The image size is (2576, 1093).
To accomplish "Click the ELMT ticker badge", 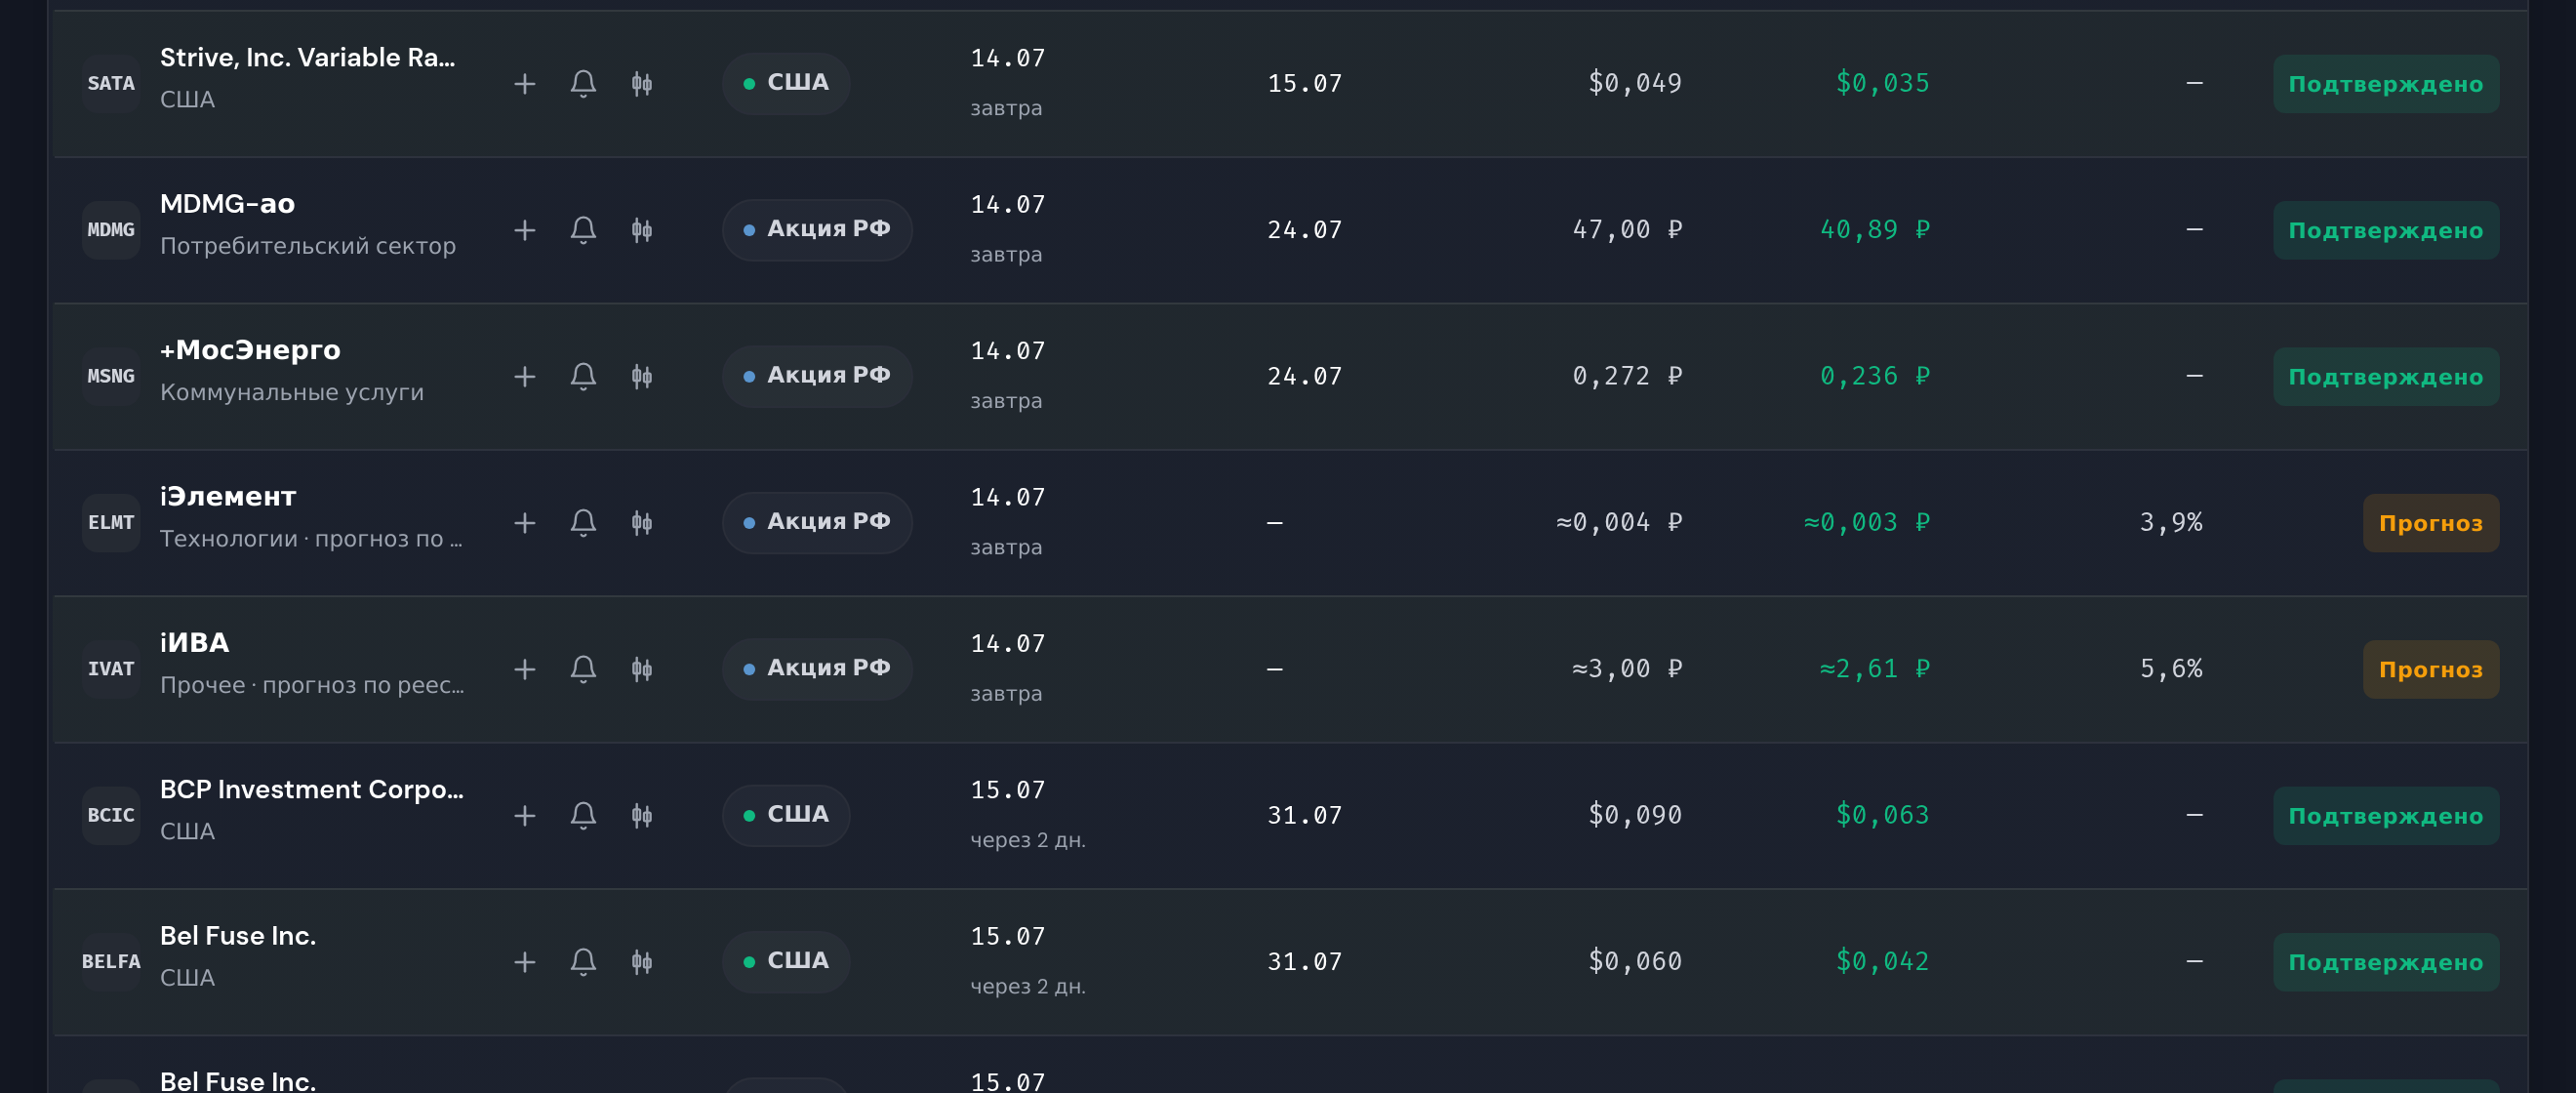I will click(111, 523).
